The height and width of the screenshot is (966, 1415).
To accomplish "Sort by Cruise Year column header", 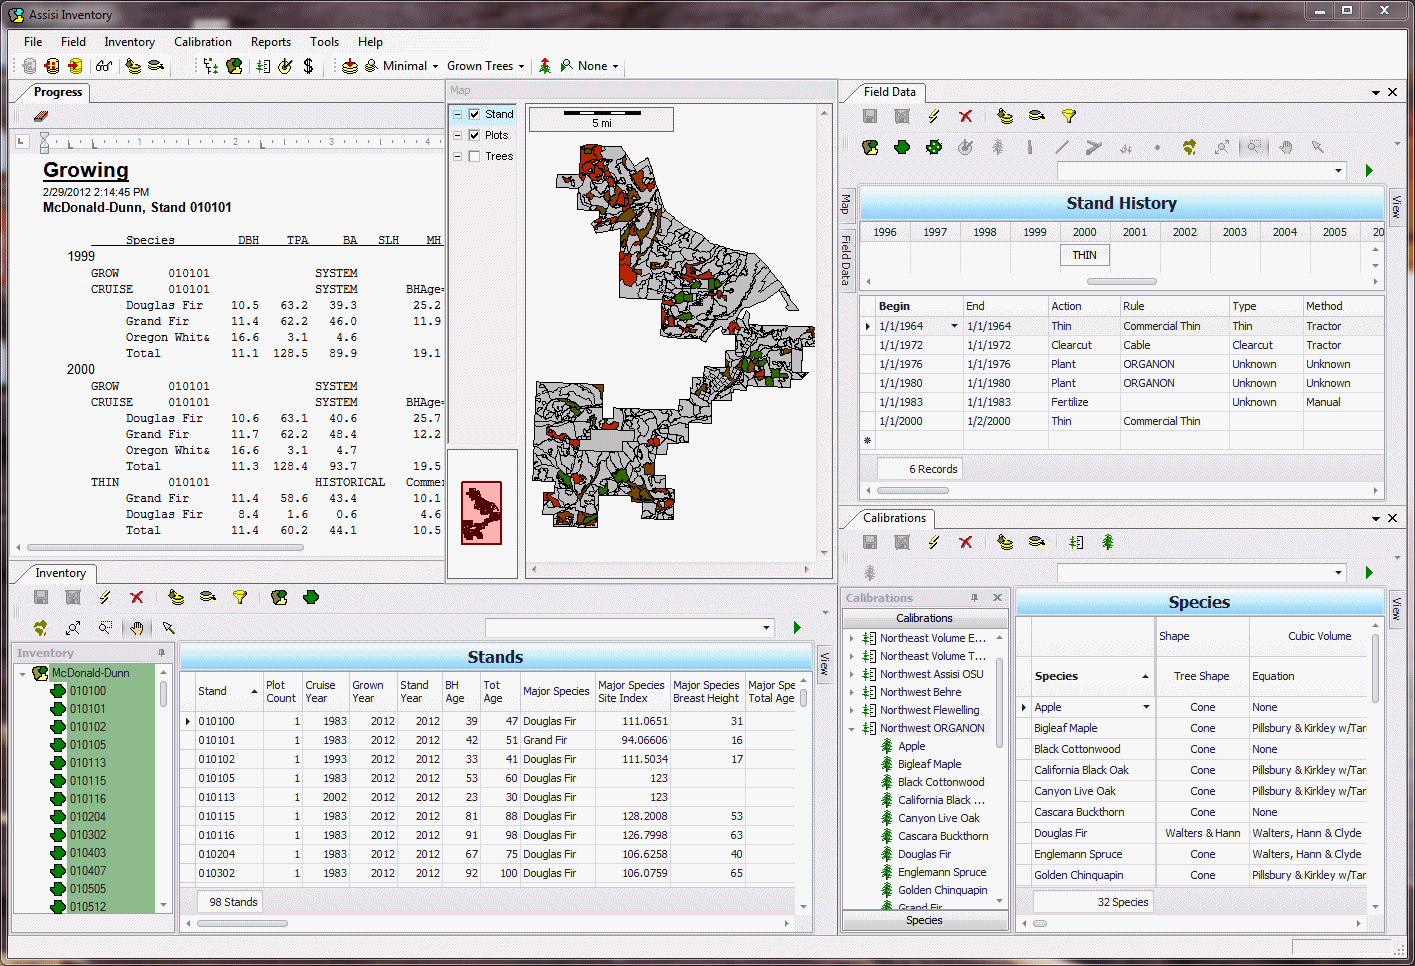I will [324, 691].
